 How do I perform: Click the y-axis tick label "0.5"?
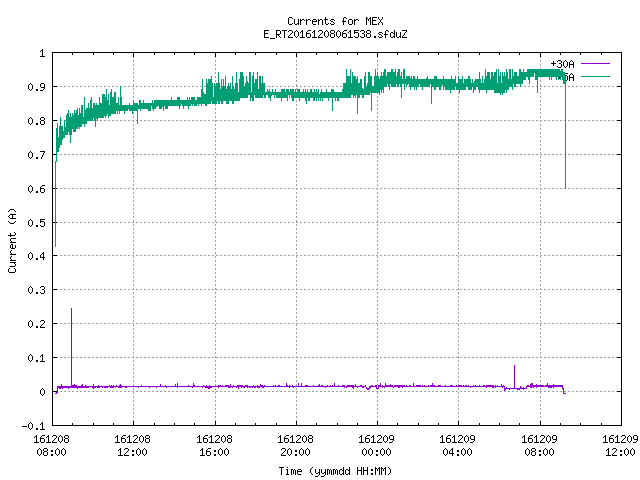36,223
